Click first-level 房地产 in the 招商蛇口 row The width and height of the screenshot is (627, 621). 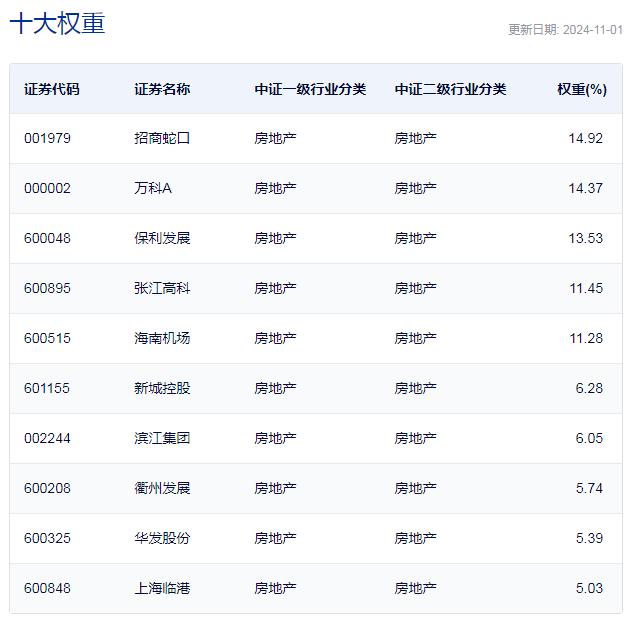click(x=276, y=138)
